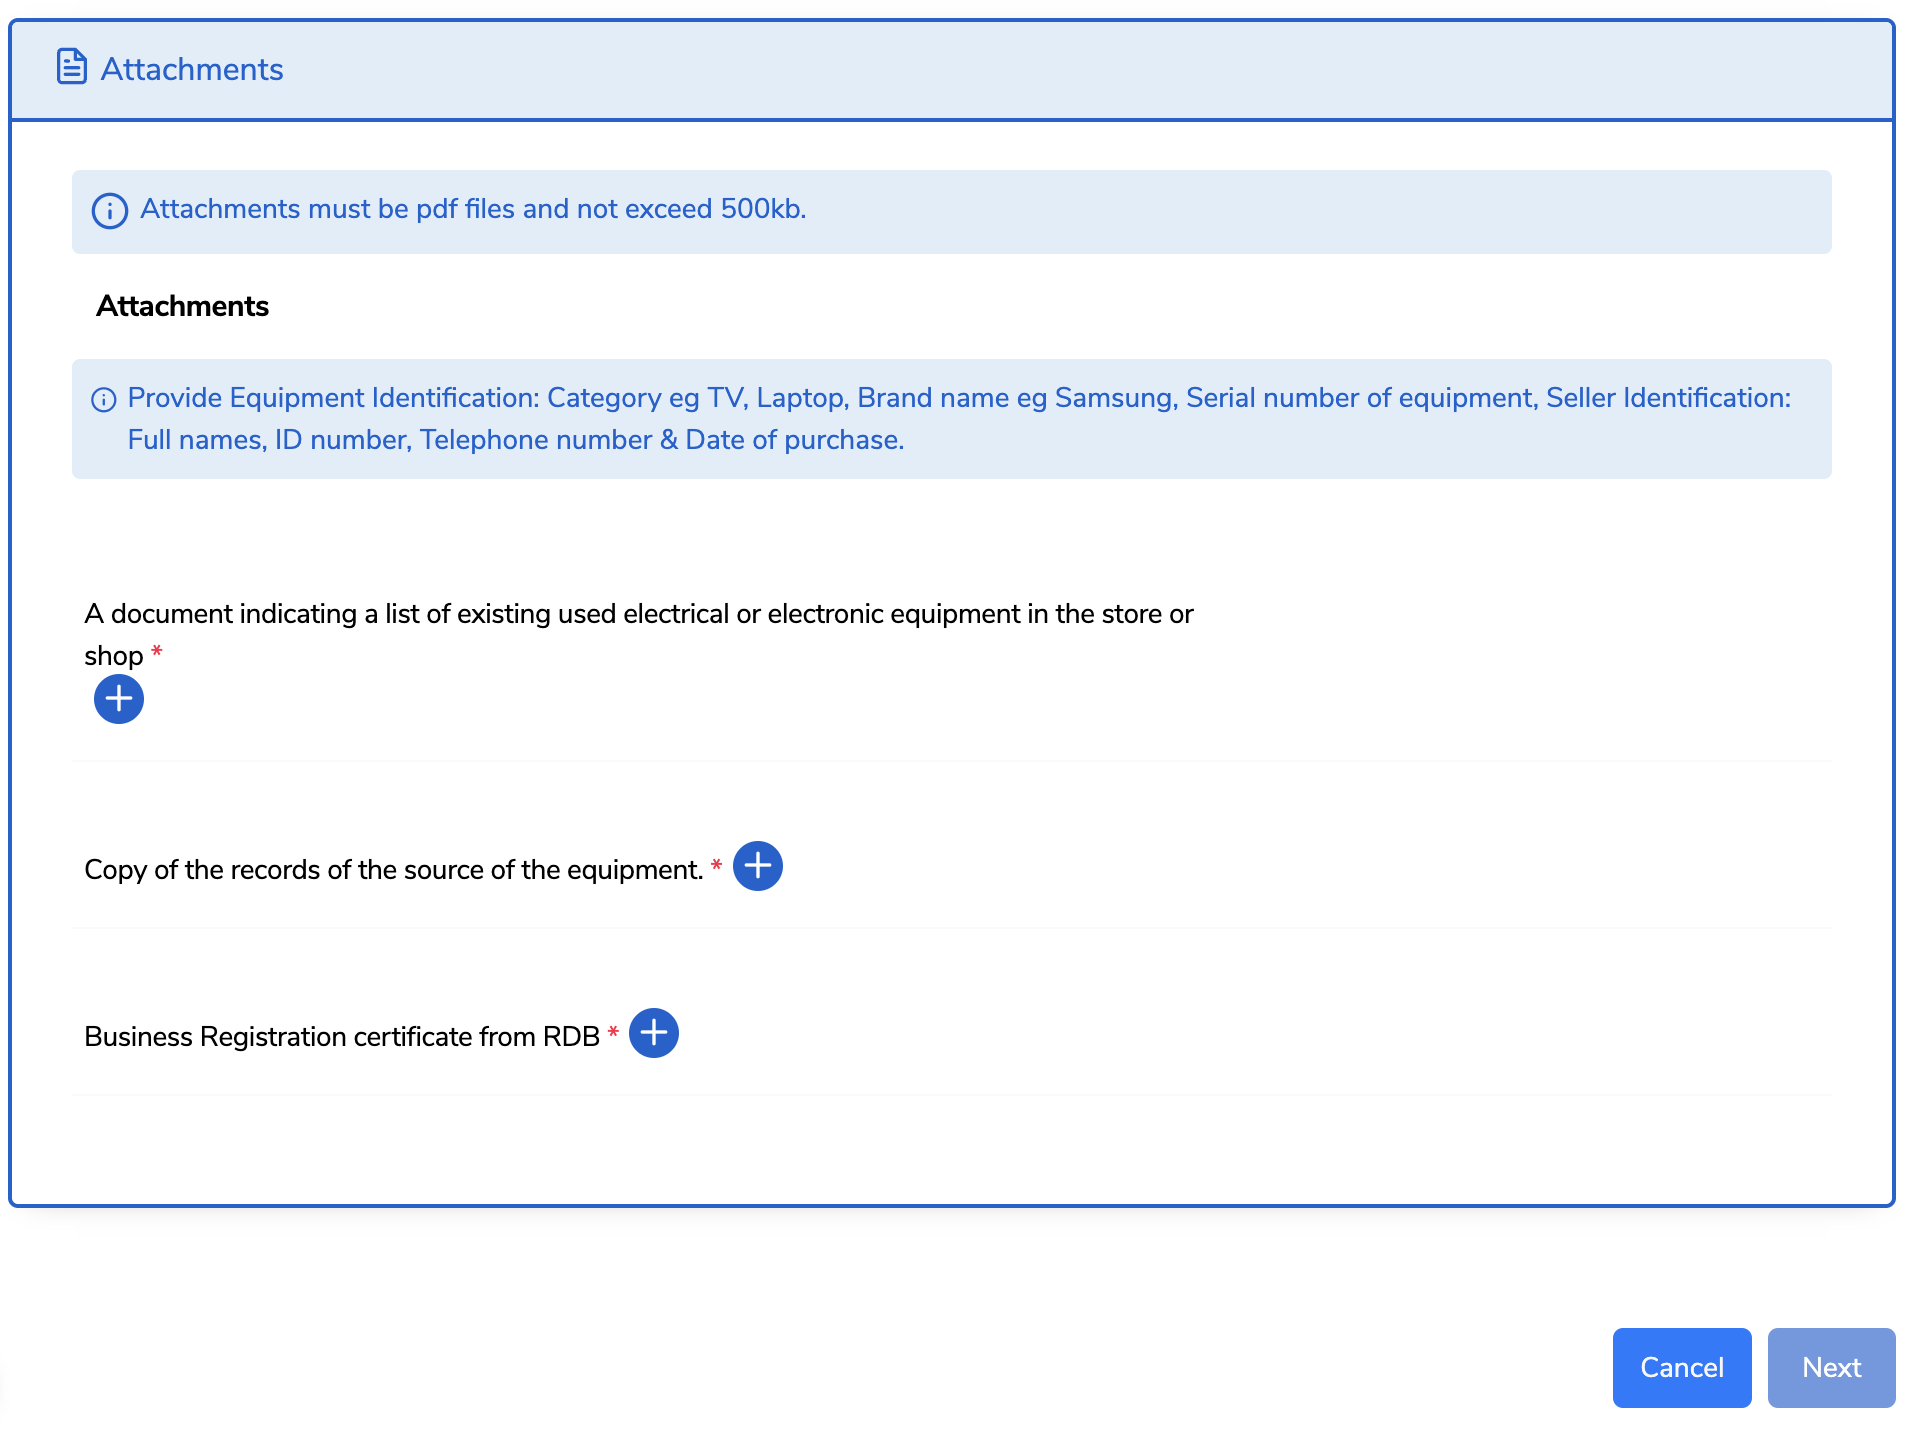This screenshot has height=1432, width=1926.
Task: Click the Attachments document icon in header
Action: tap(71, 67)
